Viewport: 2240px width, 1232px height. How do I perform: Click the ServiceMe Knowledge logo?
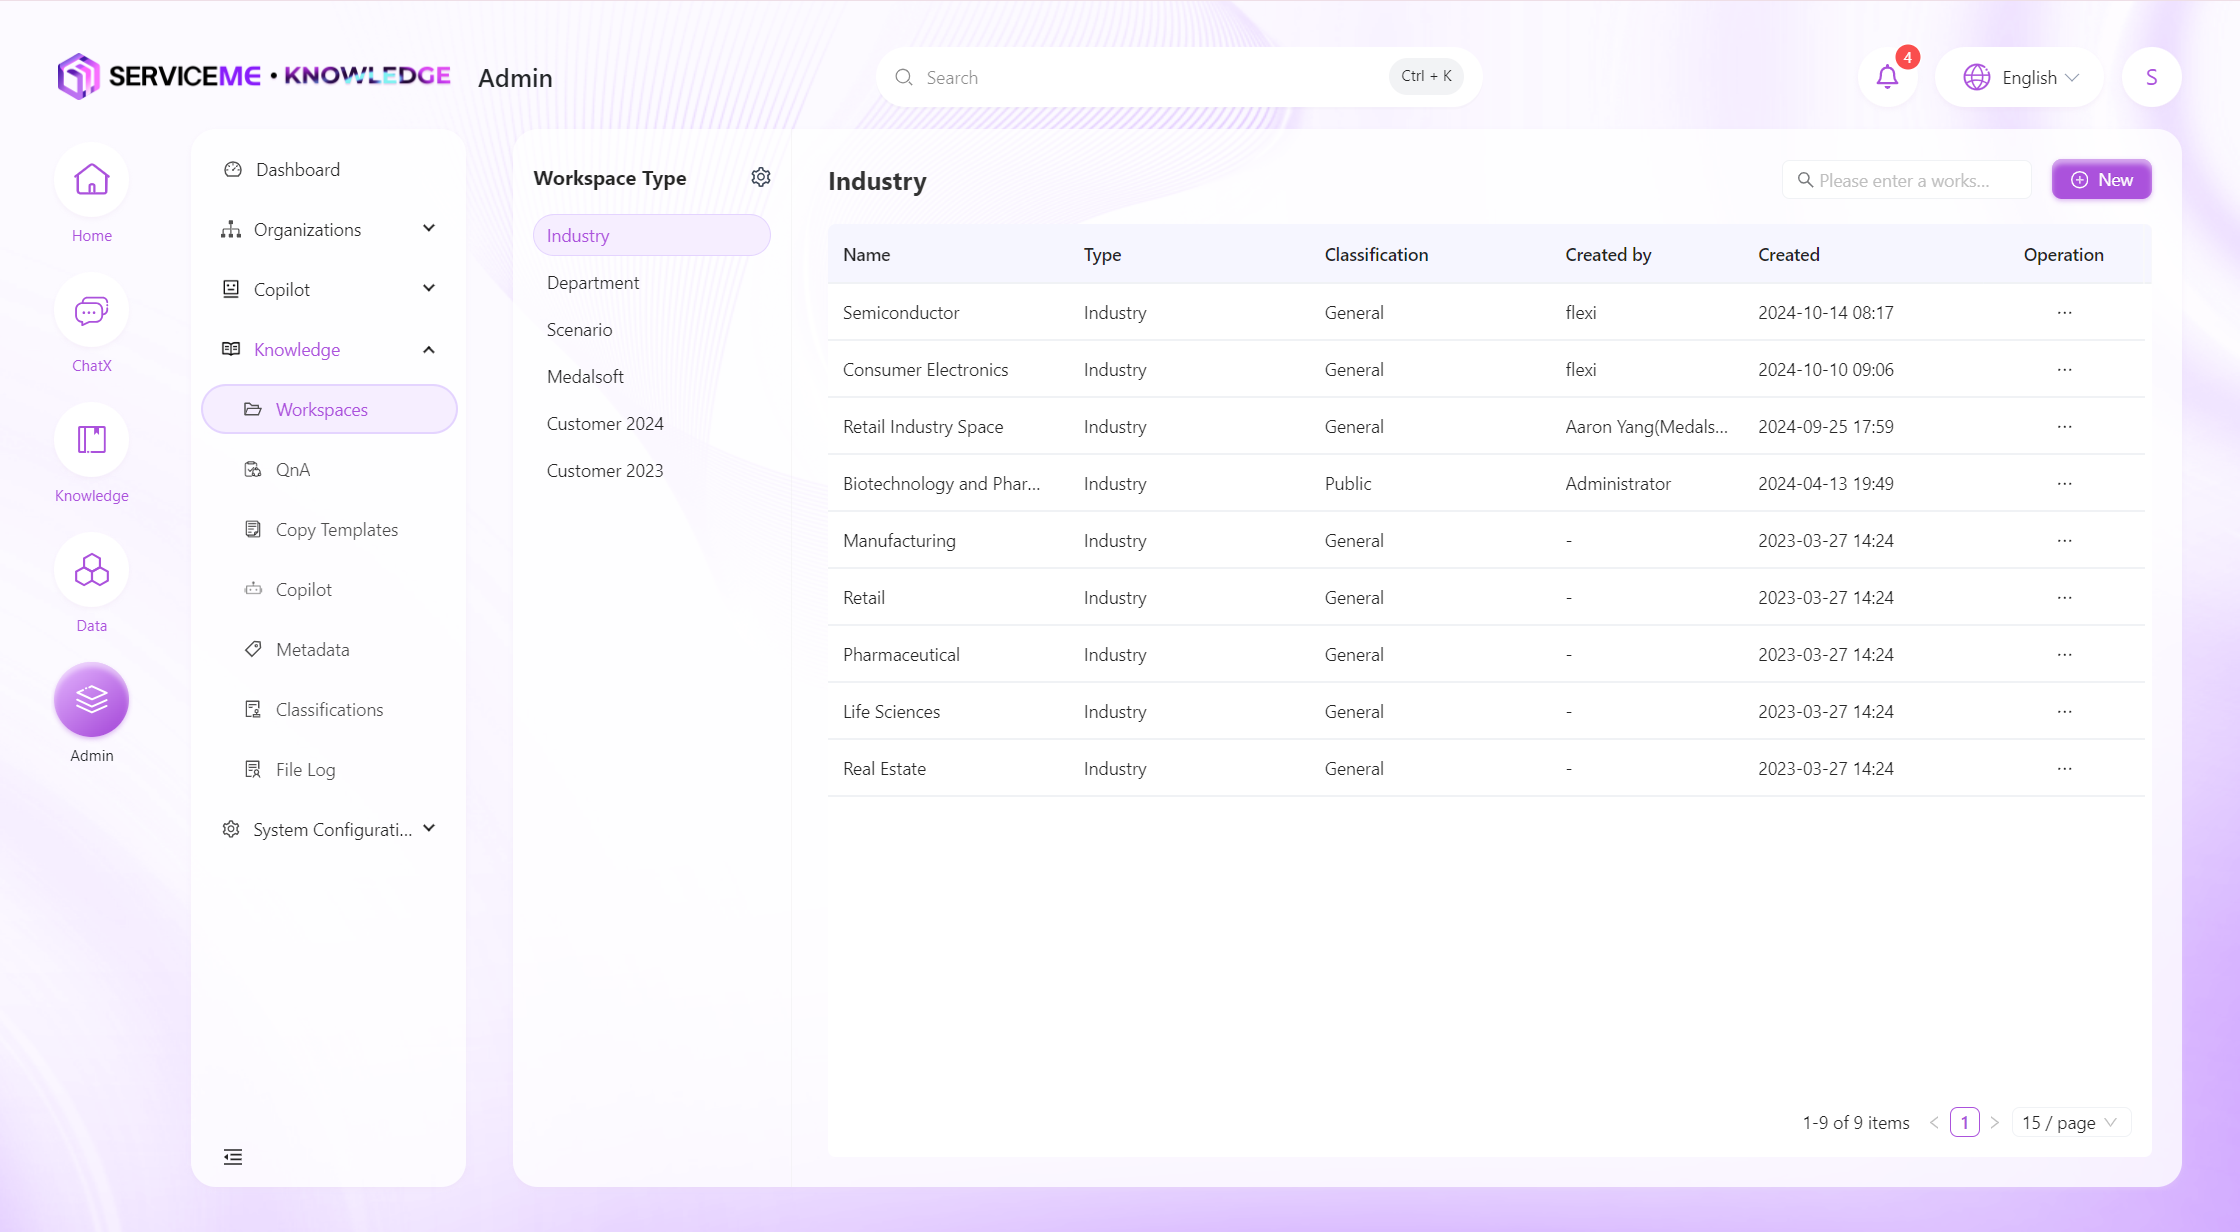point(254,77)
